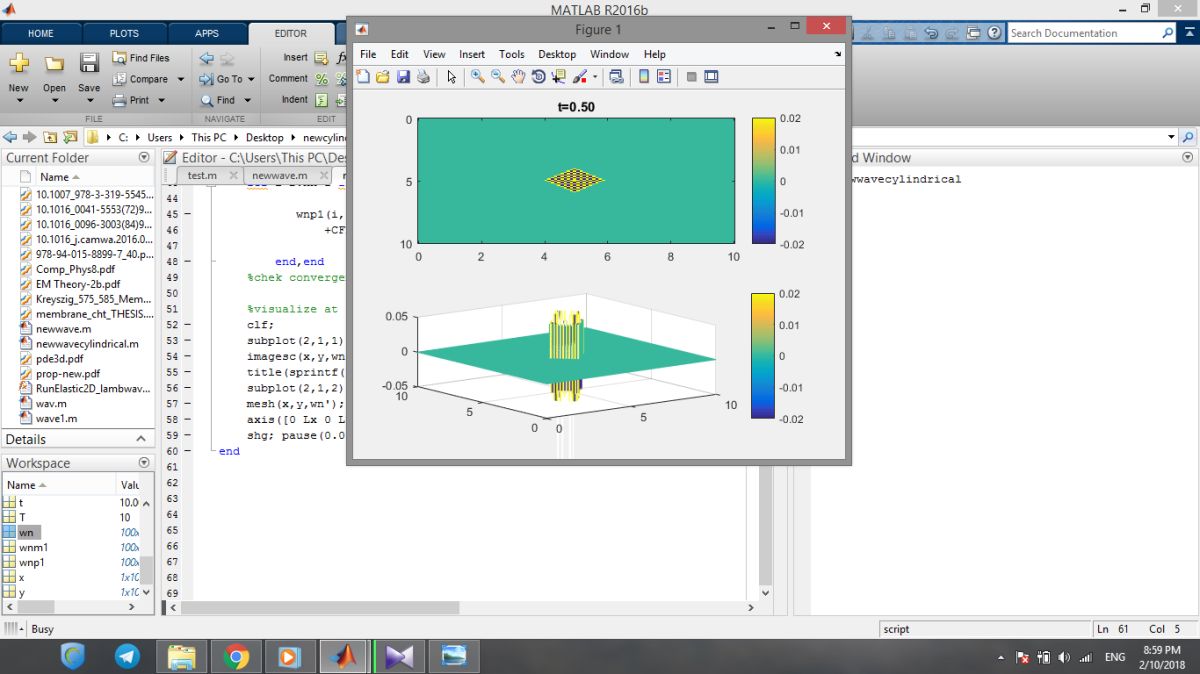Click the Comment percent icon
This screenshot has width=1200, height=674.
click(321, 79)
